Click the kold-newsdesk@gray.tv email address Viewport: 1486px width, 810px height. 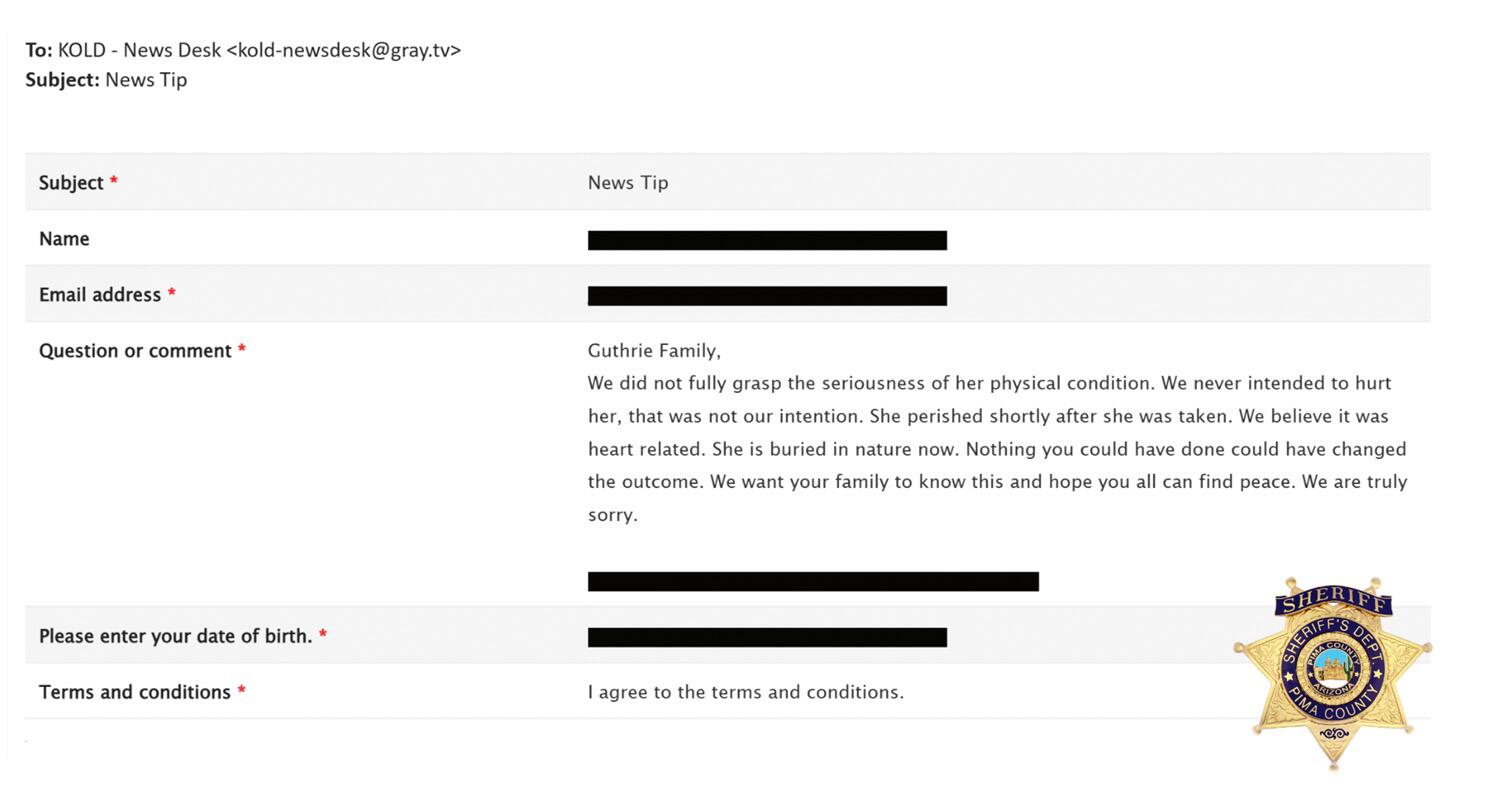(344, 50)
